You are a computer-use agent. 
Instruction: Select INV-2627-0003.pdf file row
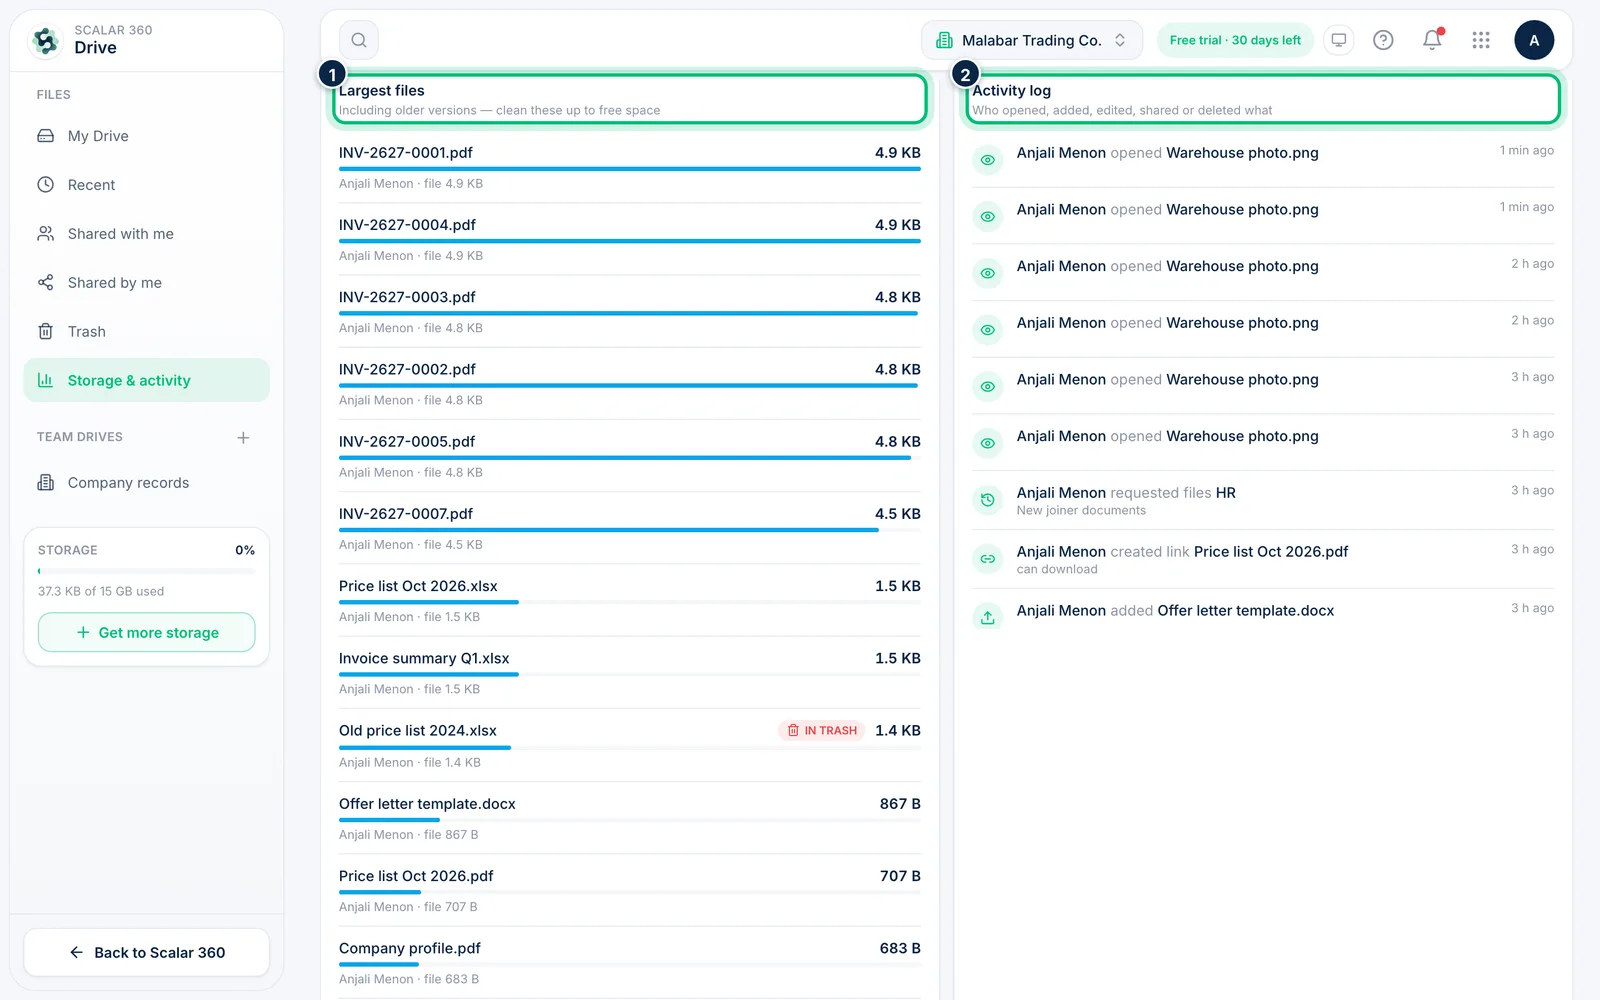[630, 311]
